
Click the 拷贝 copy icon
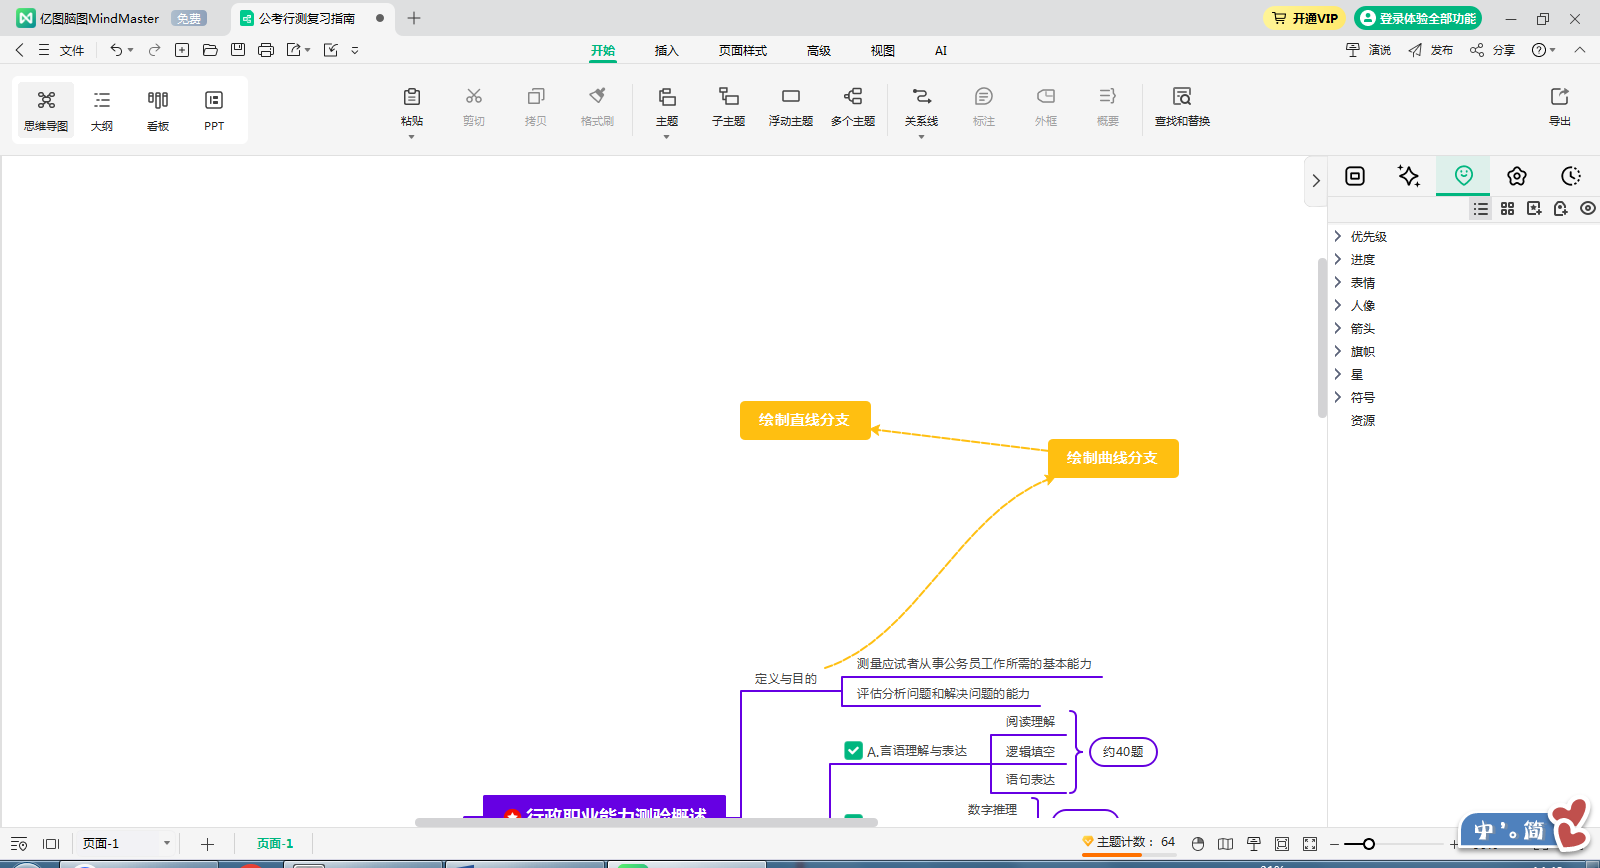(536, 97)
